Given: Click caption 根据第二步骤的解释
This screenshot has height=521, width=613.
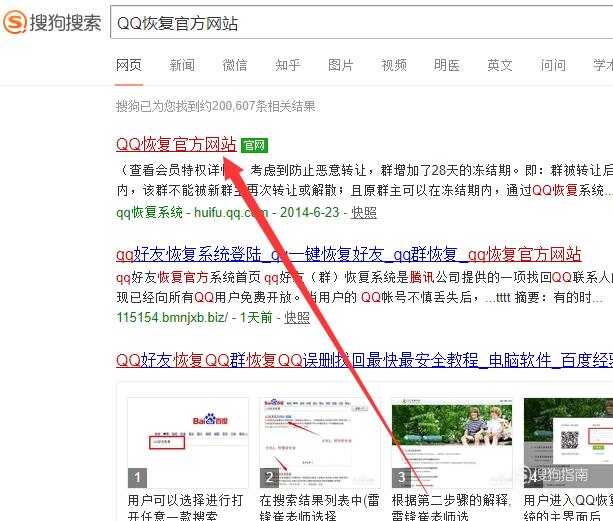Looking at the screenshot, I should pos(450,500).
